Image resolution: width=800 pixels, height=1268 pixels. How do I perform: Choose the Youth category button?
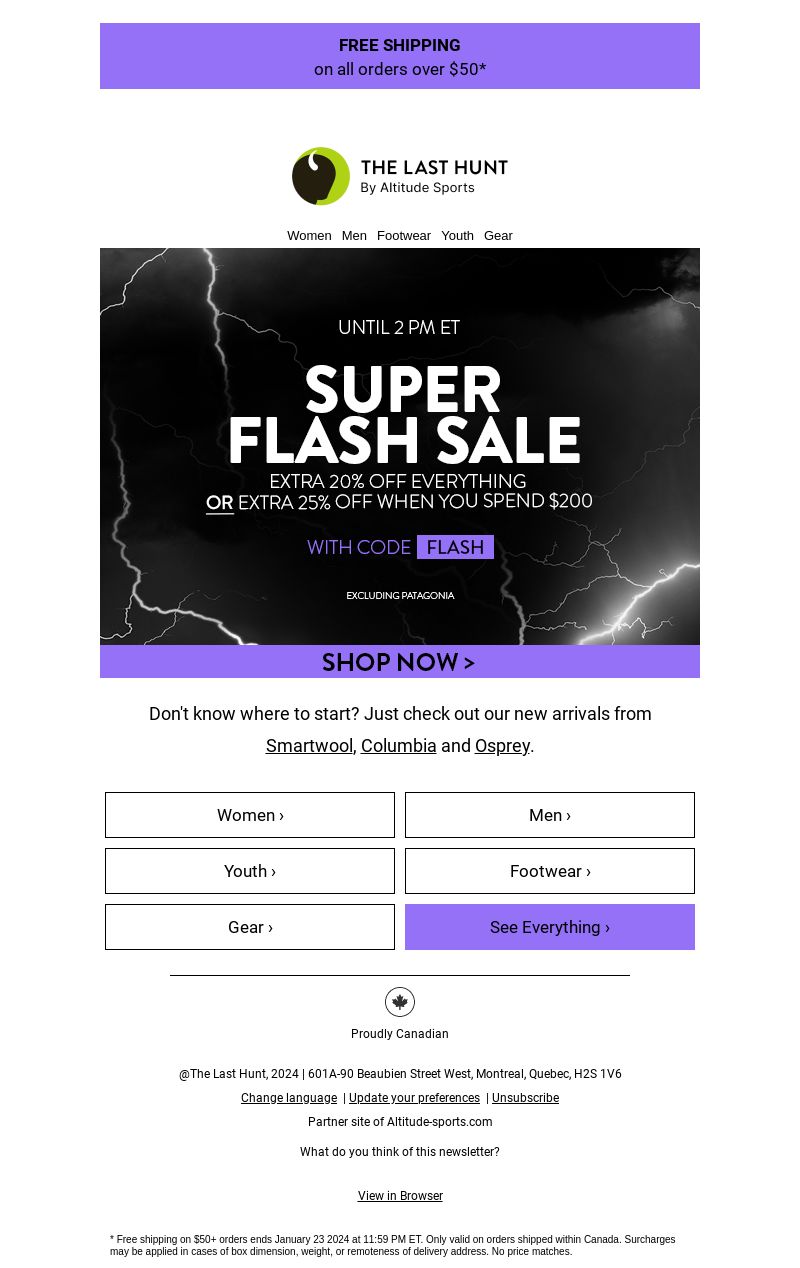point(250,871)
